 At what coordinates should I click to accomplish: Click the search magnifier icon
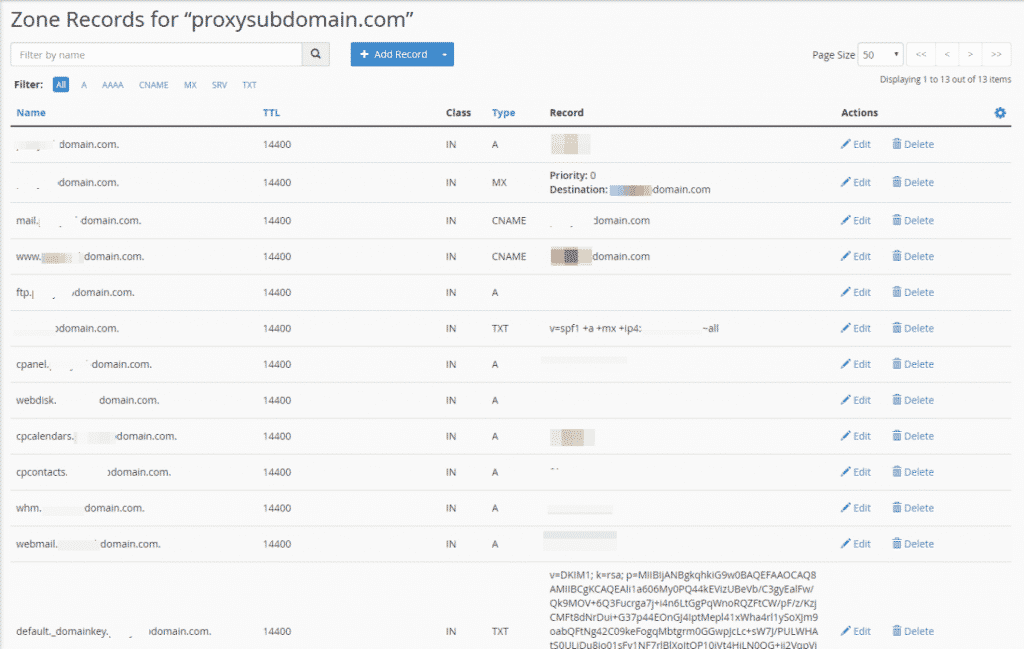(x=316, y=55)
